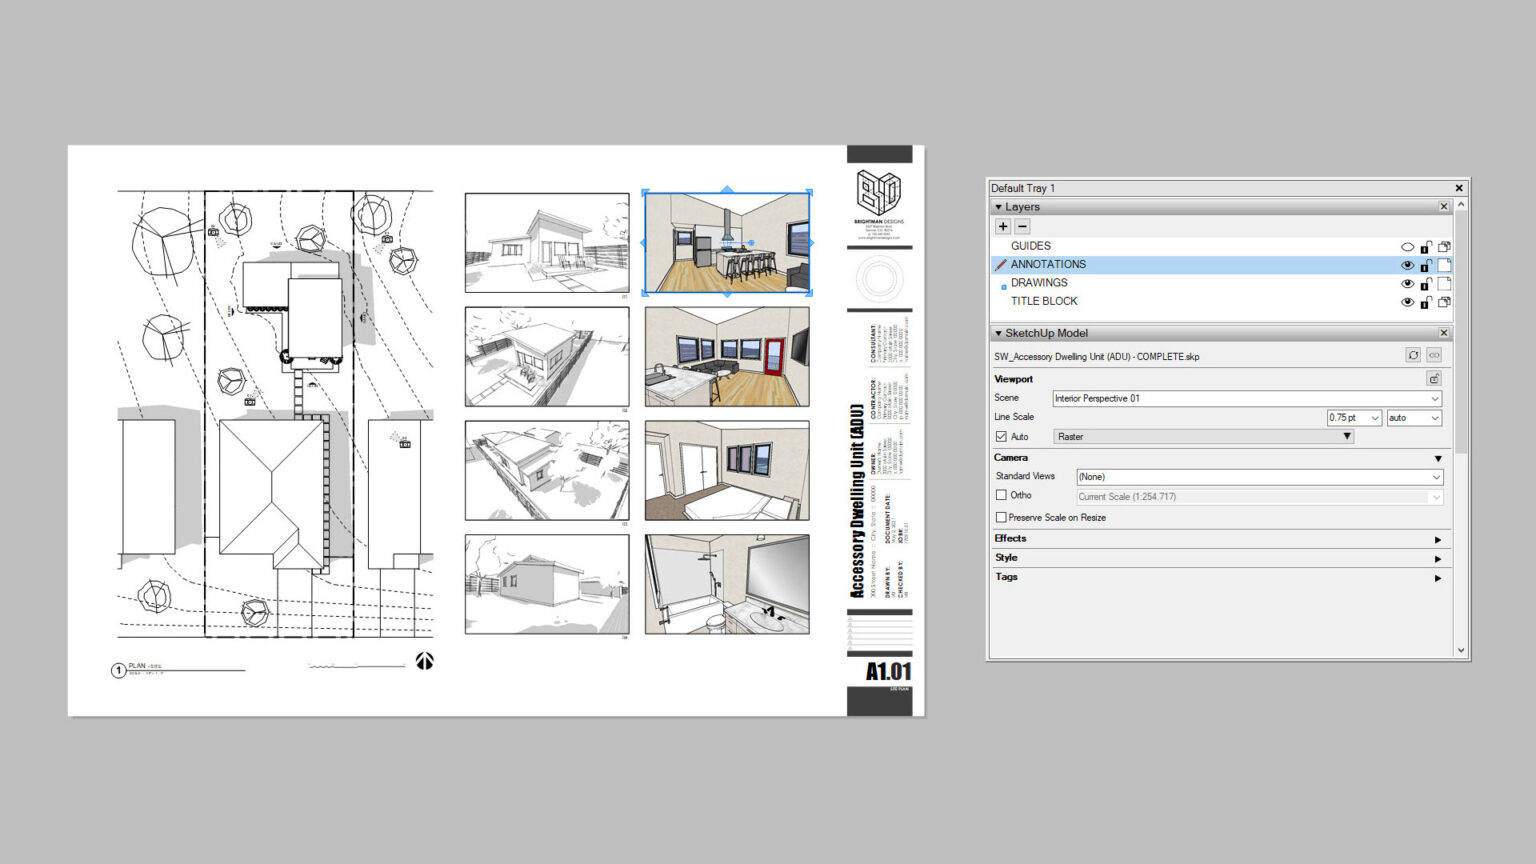This screenshot has width=1536, height=864.
Task: Click the stacked pages icon beside GUIDES
Action: point(1444,246)
